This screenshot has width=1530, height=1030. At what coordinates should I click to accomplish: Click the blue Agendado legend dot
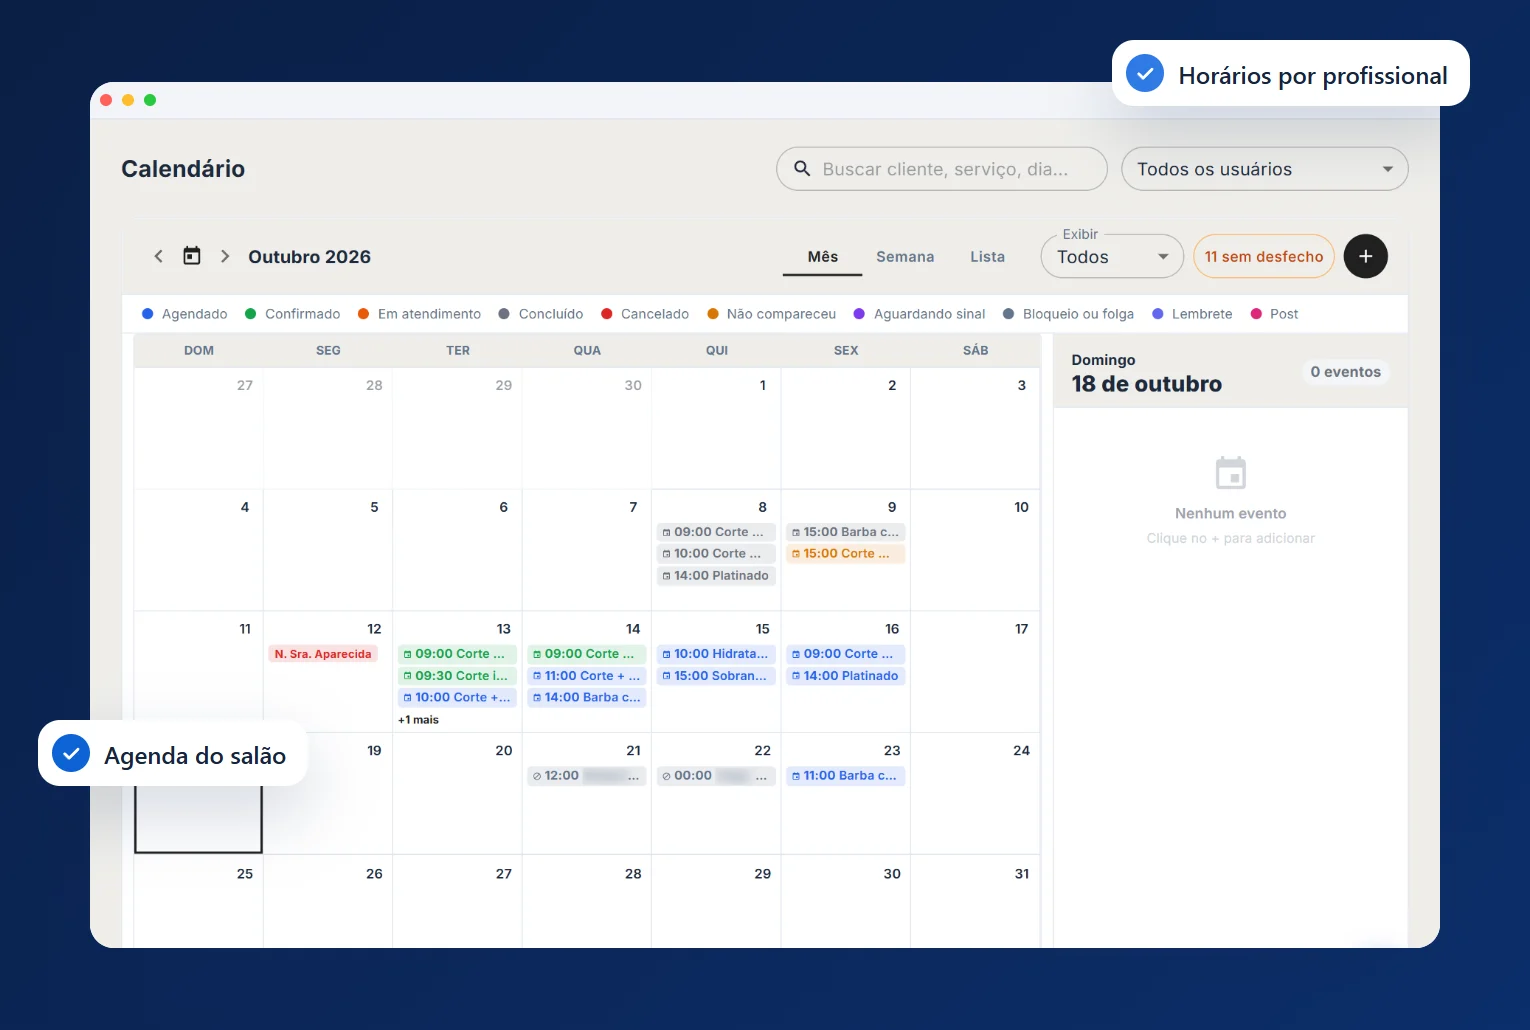coord(148,314)
